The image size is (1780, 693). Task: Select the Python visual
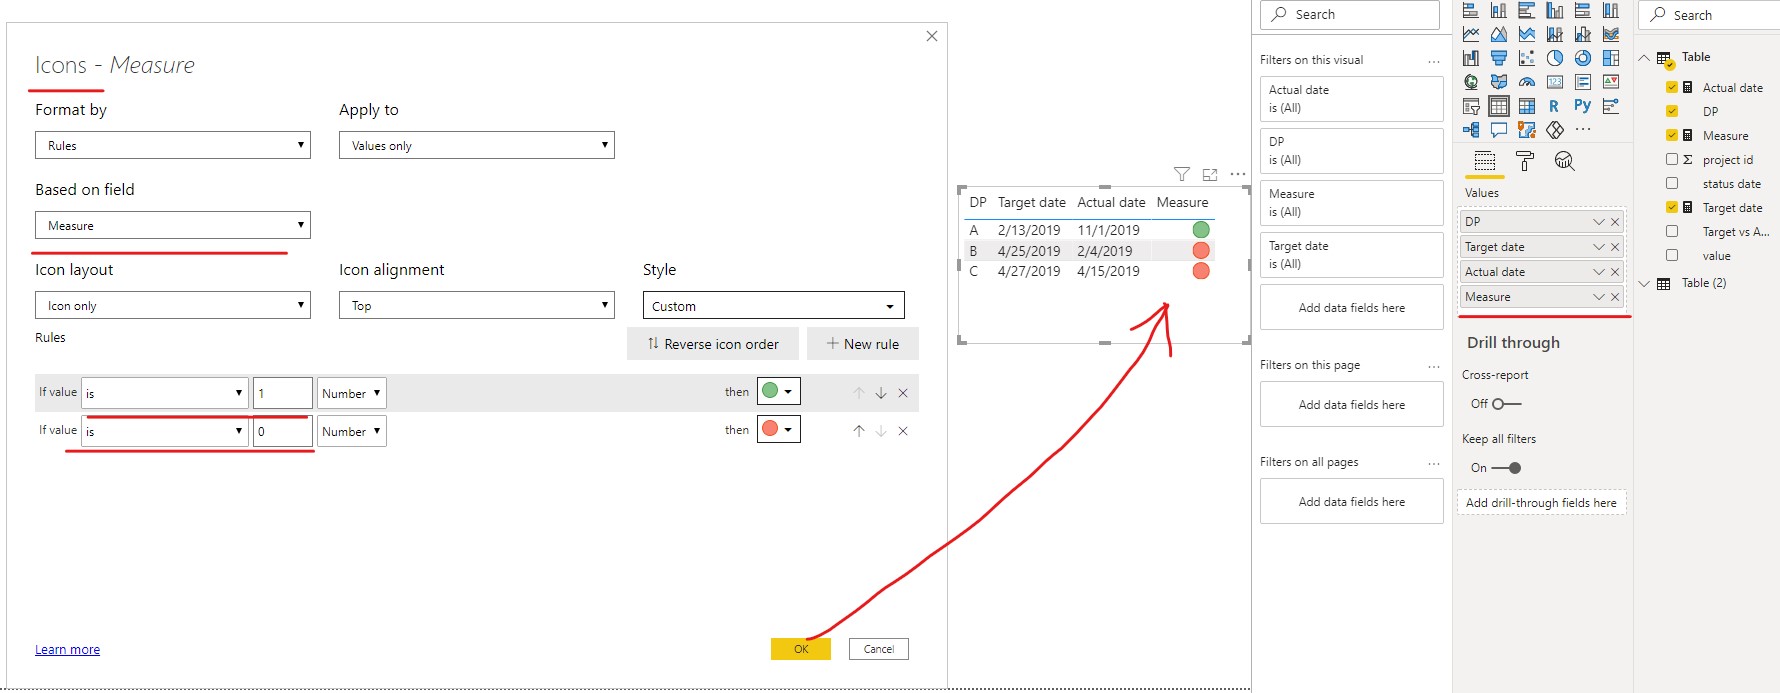1582,105
